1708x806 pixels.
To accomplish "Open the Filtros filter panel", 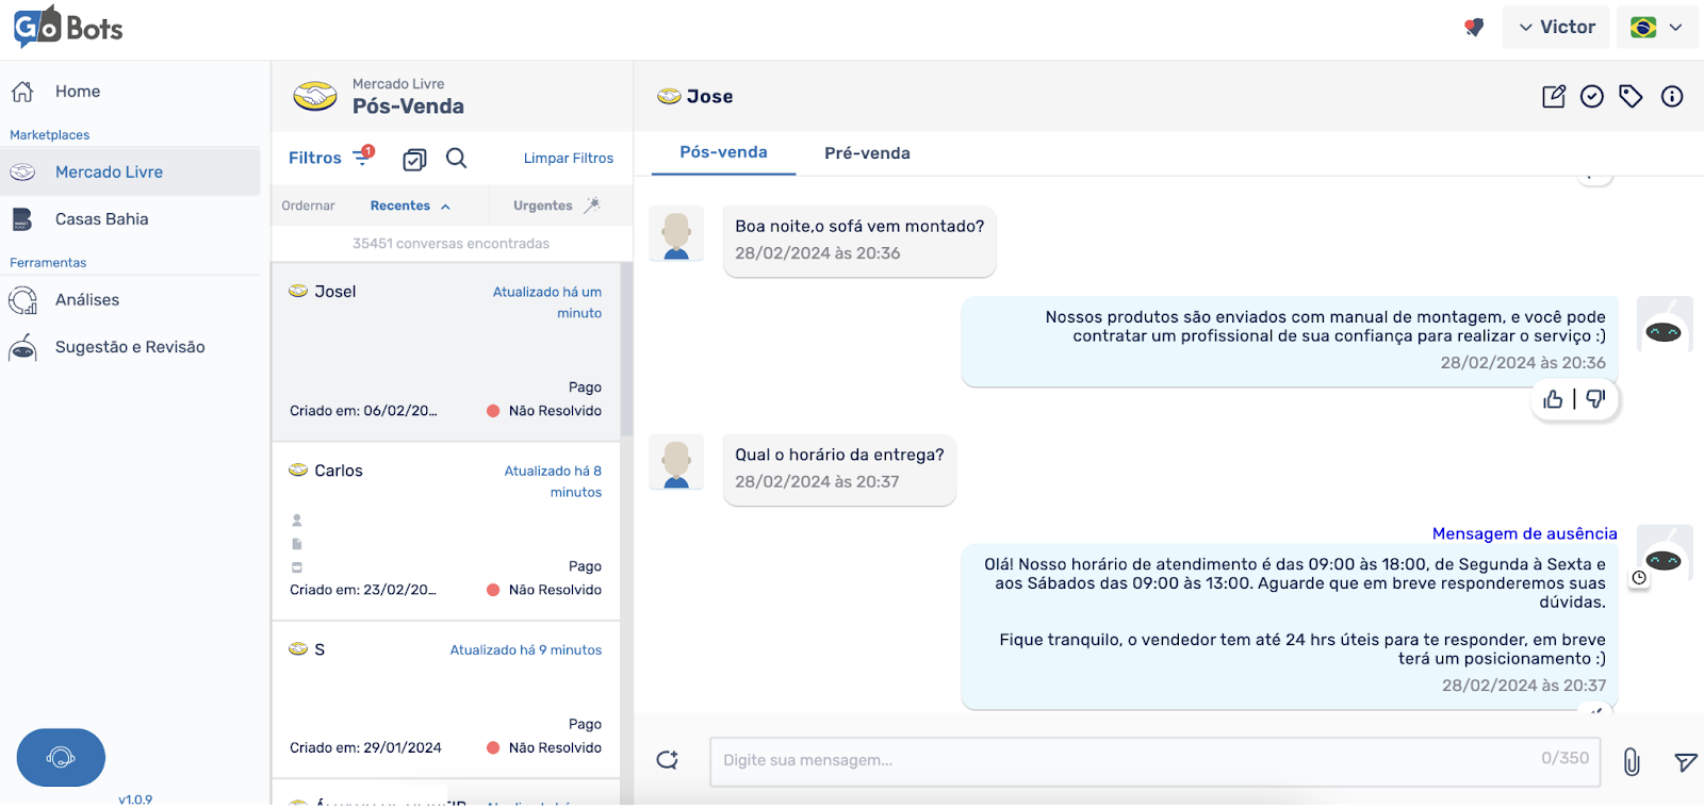I will pyautogui.click(x=331, y=157).
